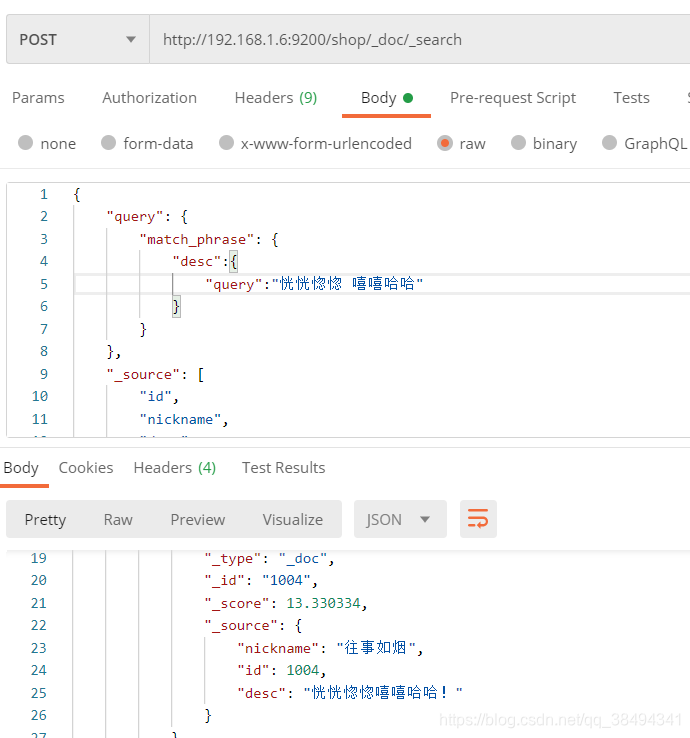Select the none body type radio button

pyautogui.click(x=26, y=143)
